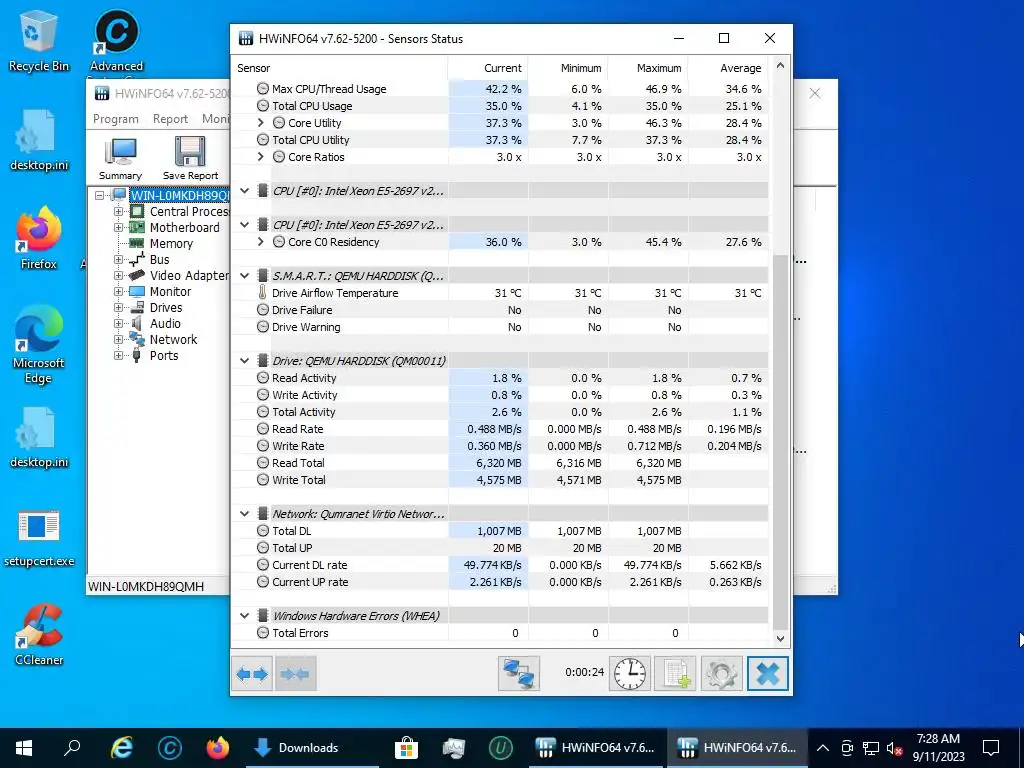Select the Max CPU/Thread Usage row

point(500,89)
